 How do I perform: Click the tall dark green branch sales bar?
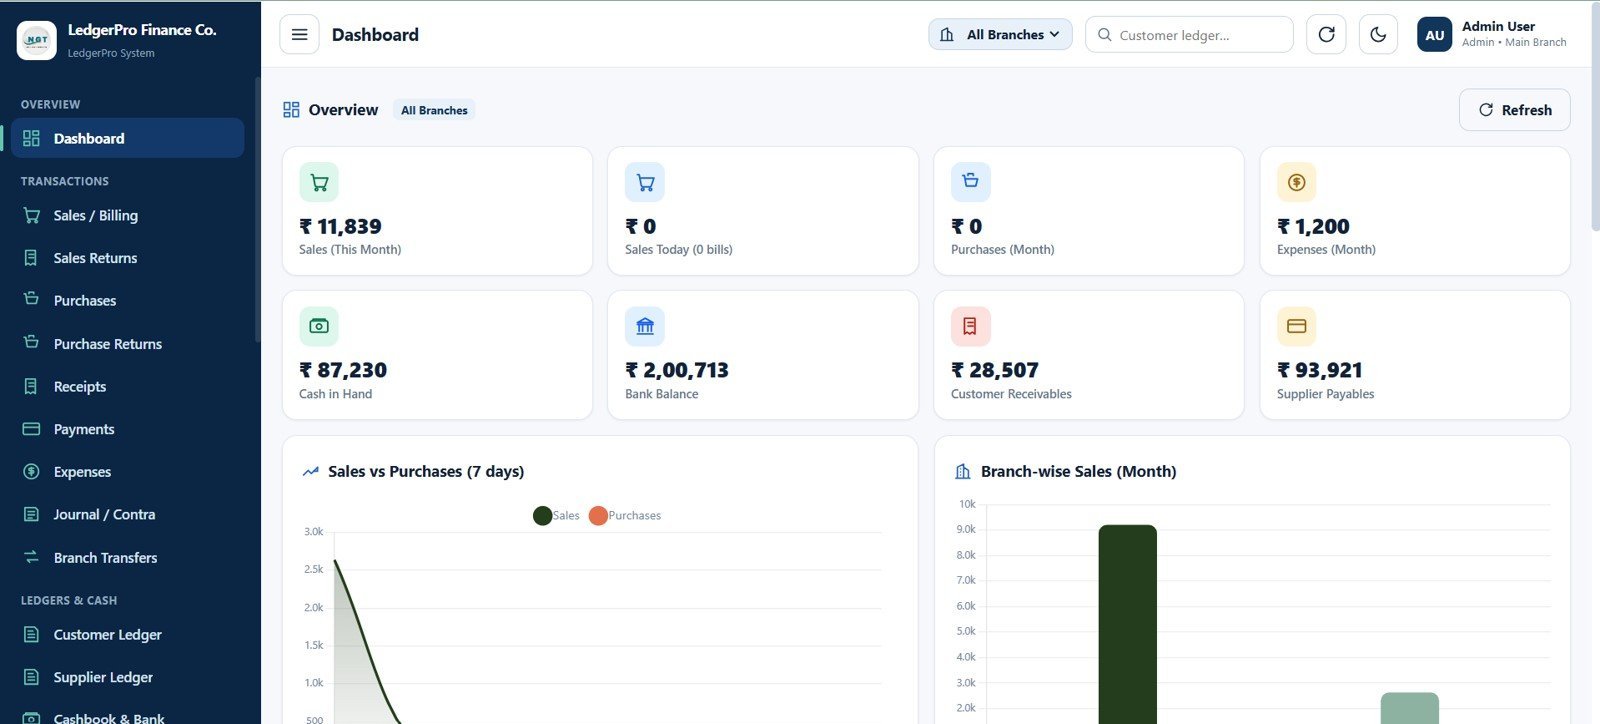1127,624
